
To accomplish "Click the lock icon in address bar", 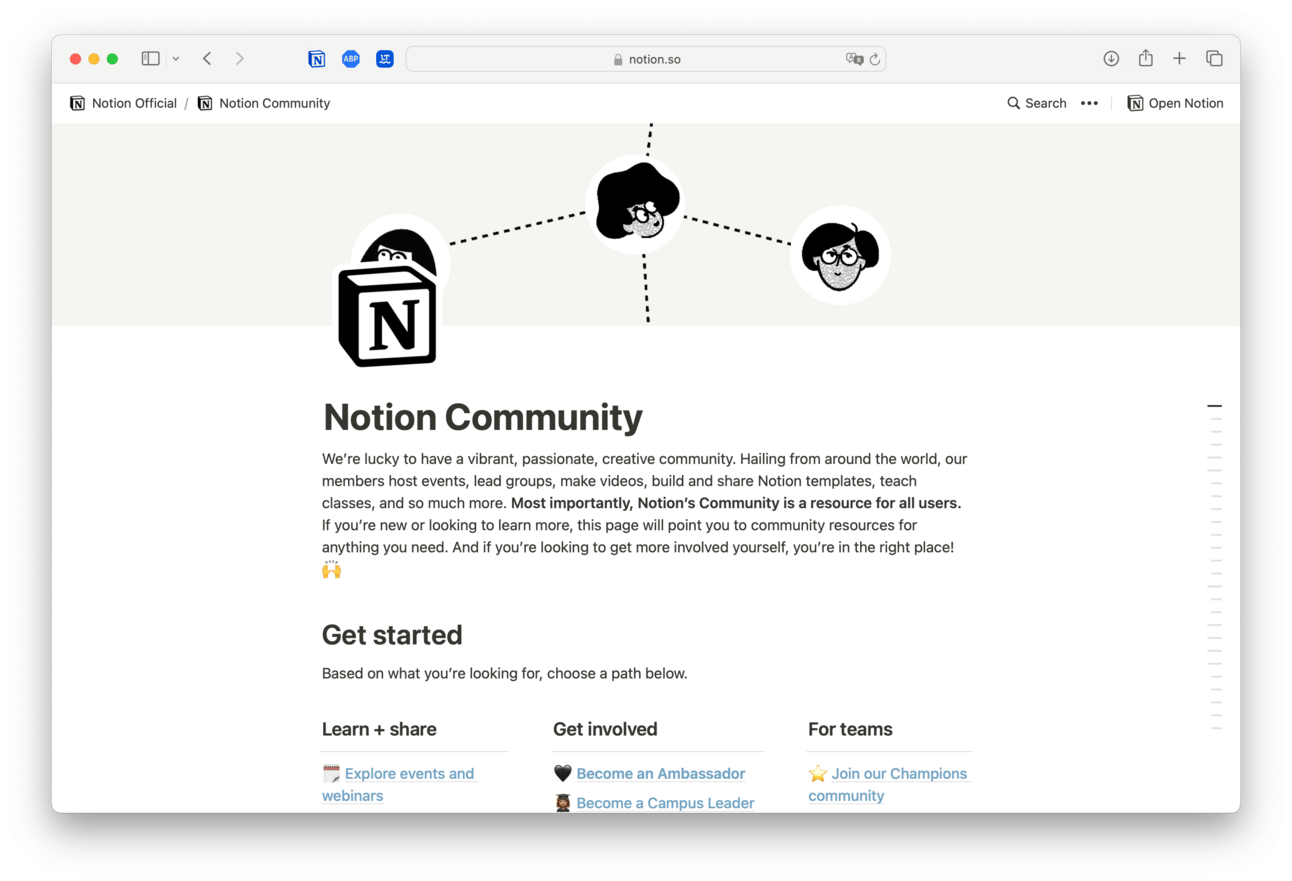I will pyautogui.click(x=618, y=59).
